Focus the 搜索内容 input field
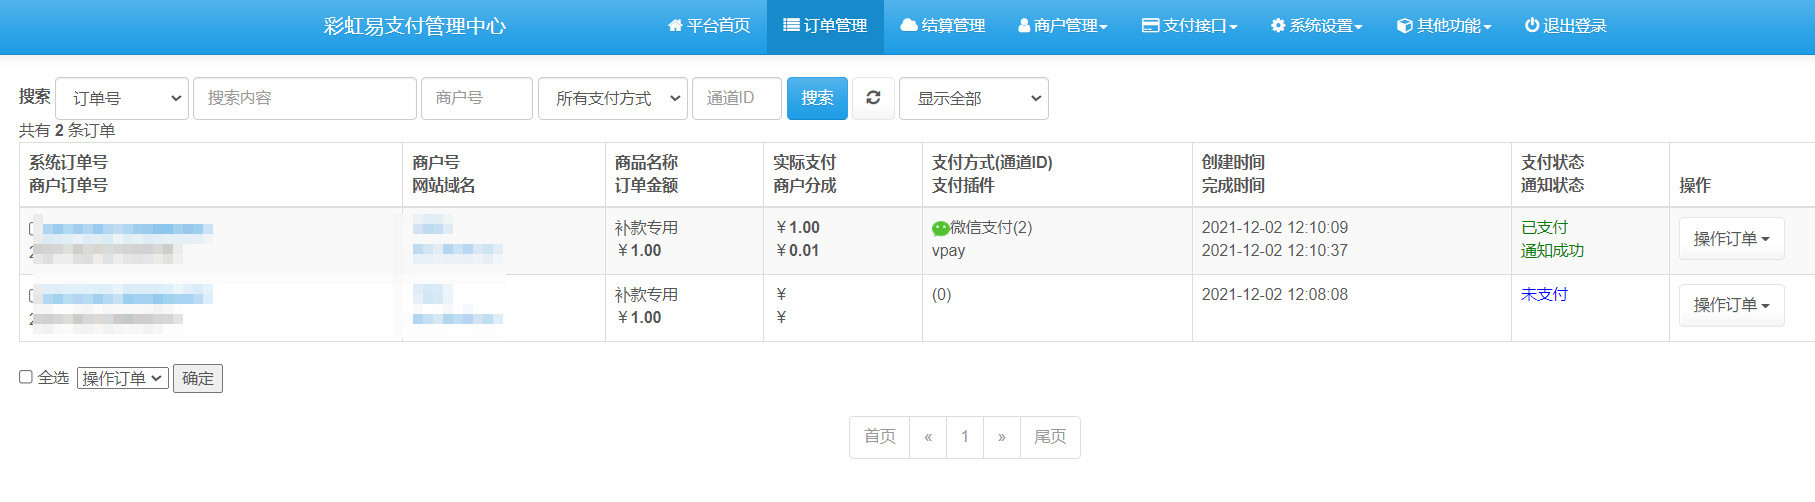The image size is (1815, 502). pyautogui.click(x=304, y=98)
